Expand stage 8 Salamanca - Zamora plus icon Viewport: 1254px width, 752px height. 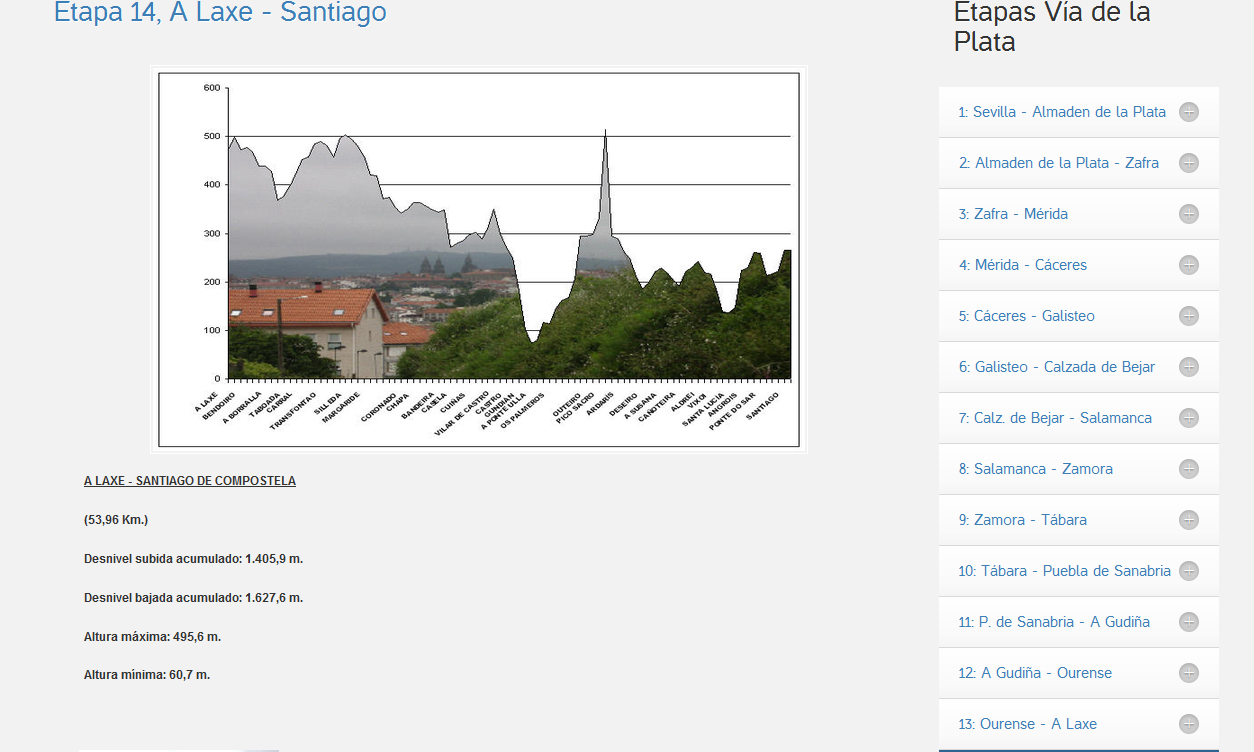pyautogui.click(x=1188, y=469)
